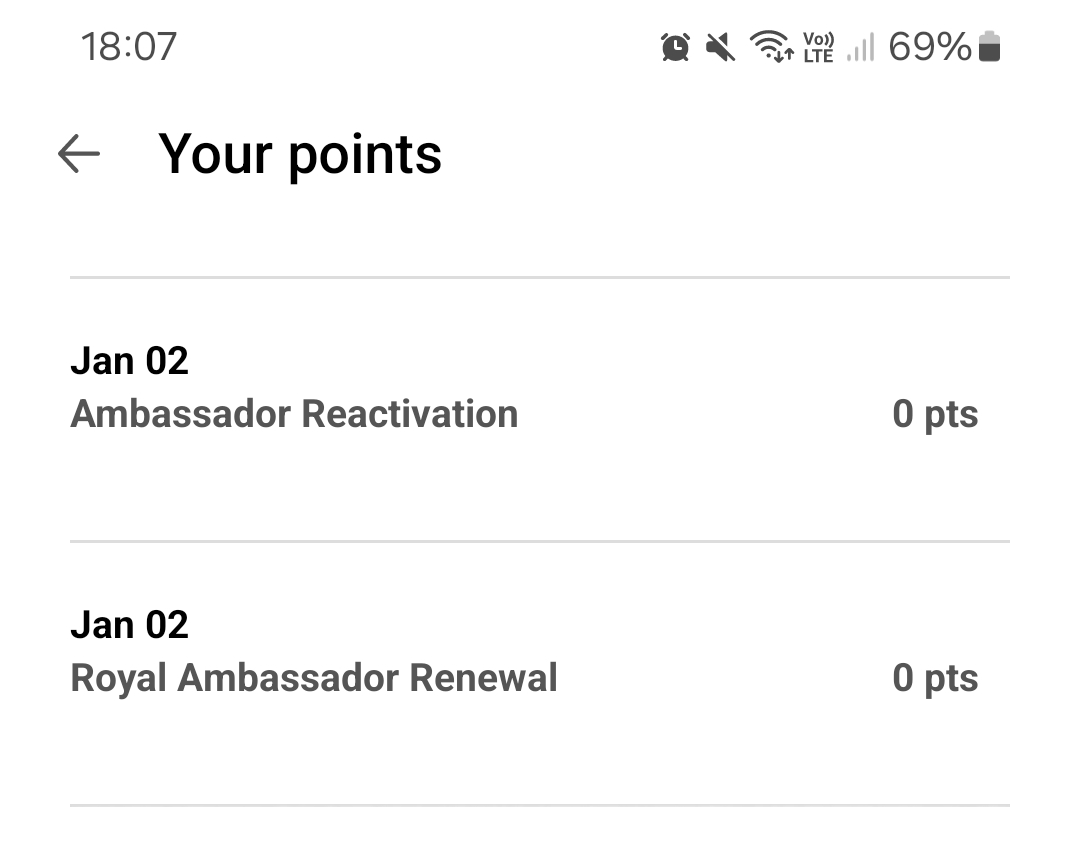Tap the Jan 02 date above Royal Ambassador Renewal

129,624
